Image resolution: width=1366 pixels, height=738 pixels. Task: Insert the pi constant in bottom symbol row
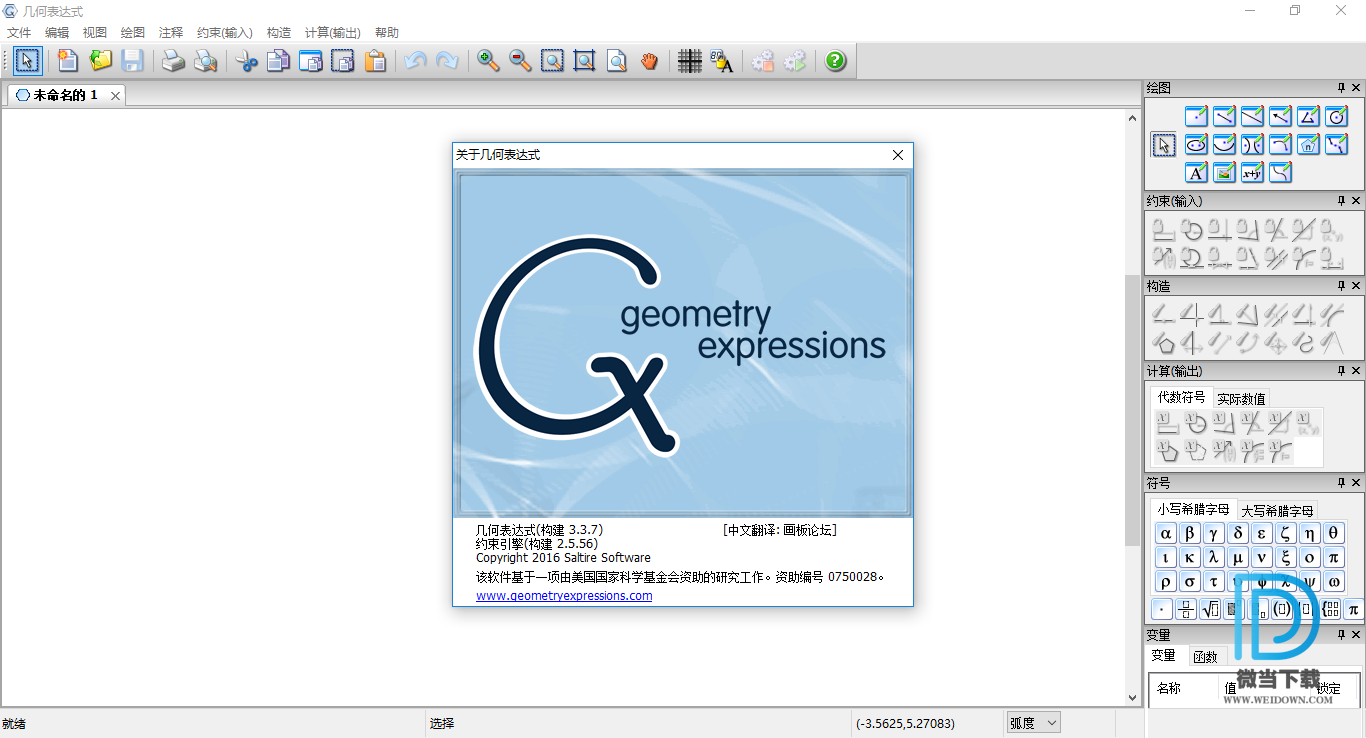click(1354, 609)
